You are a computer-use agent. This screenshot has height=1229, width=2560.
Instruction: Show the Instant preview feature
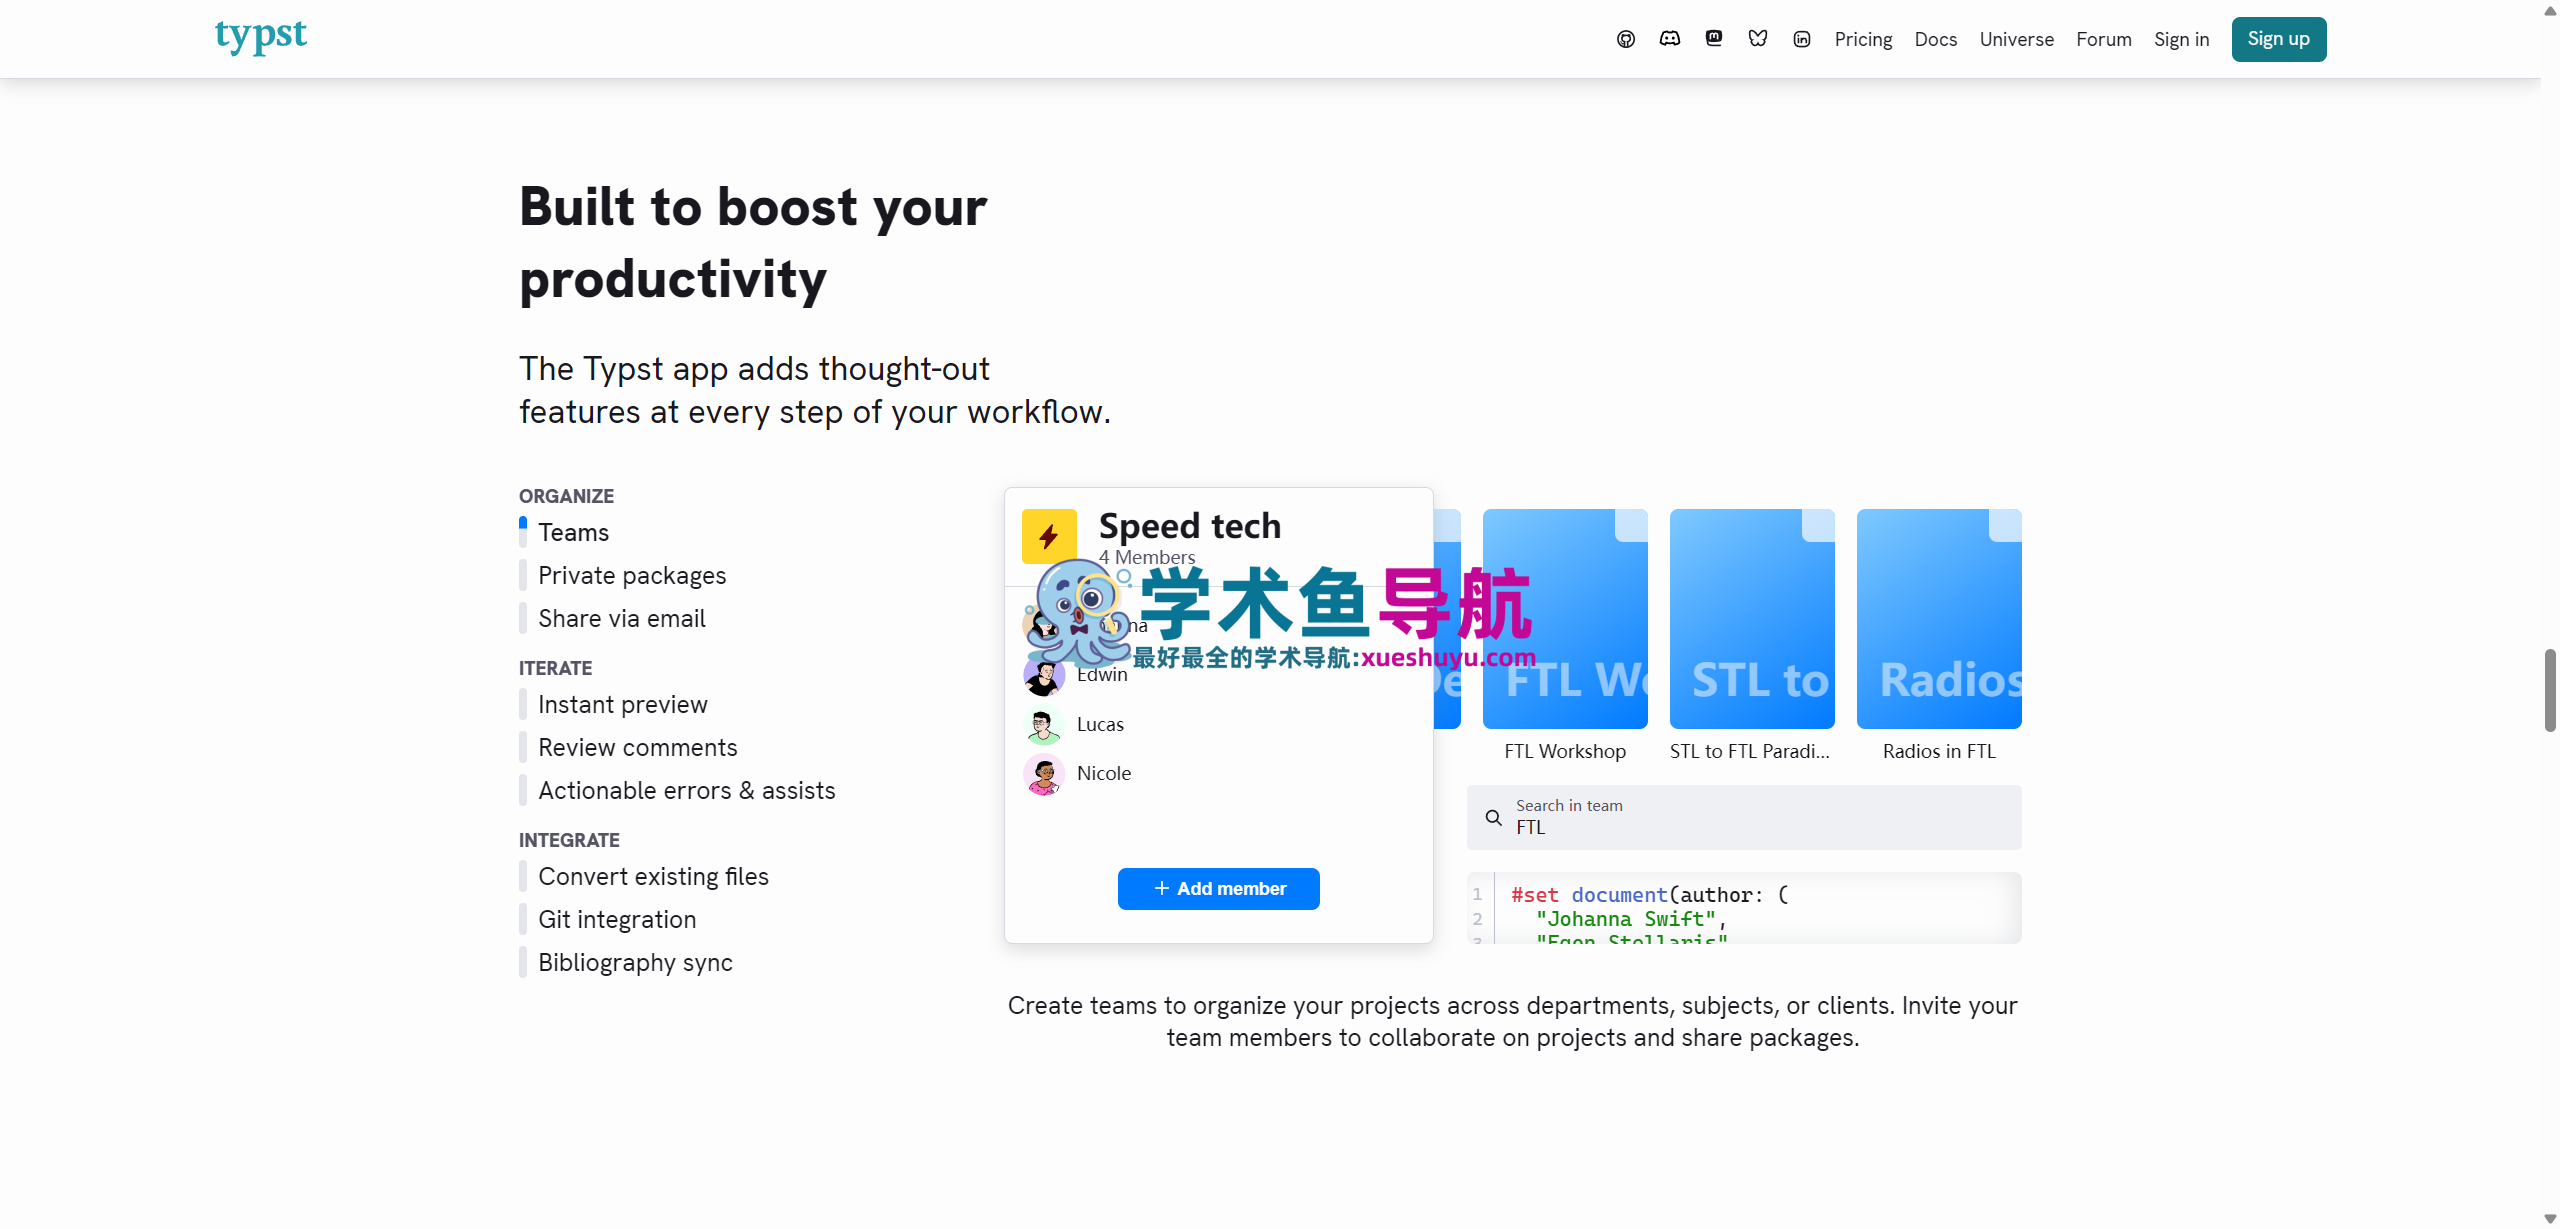coord(622,705)
